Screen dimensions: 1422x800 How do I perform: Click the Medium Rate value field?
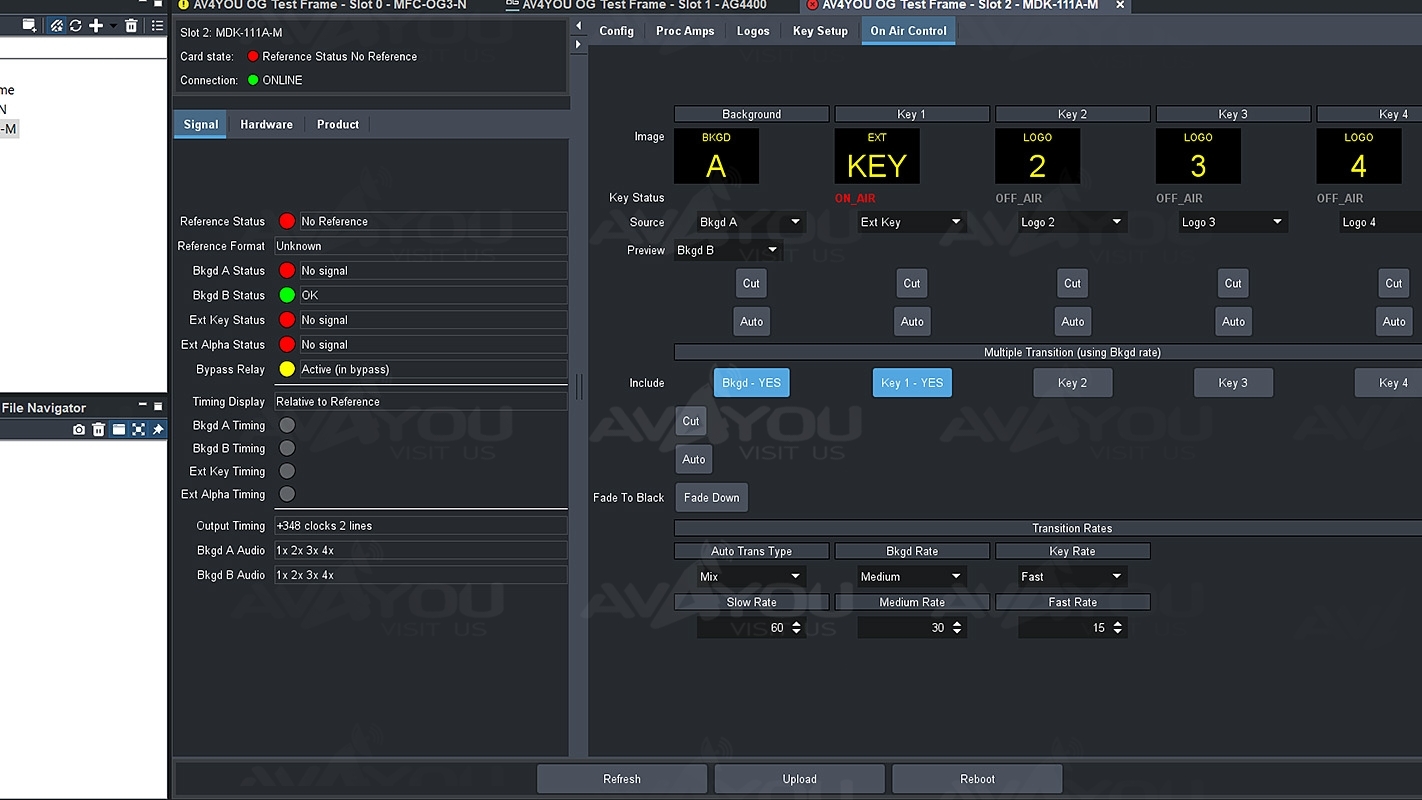(x=903, y=628)
